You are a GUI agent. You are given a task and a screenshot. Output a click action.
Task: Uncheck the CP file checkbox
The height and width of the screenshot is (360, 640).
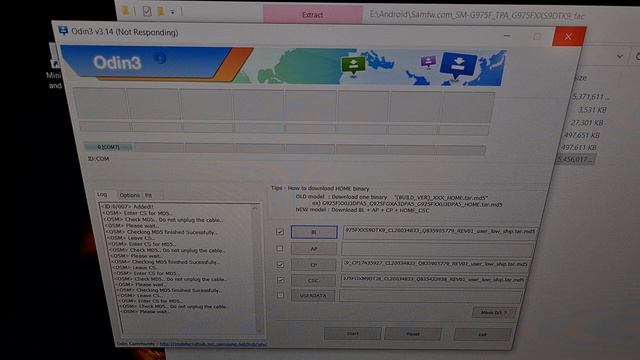pos(280,264)
